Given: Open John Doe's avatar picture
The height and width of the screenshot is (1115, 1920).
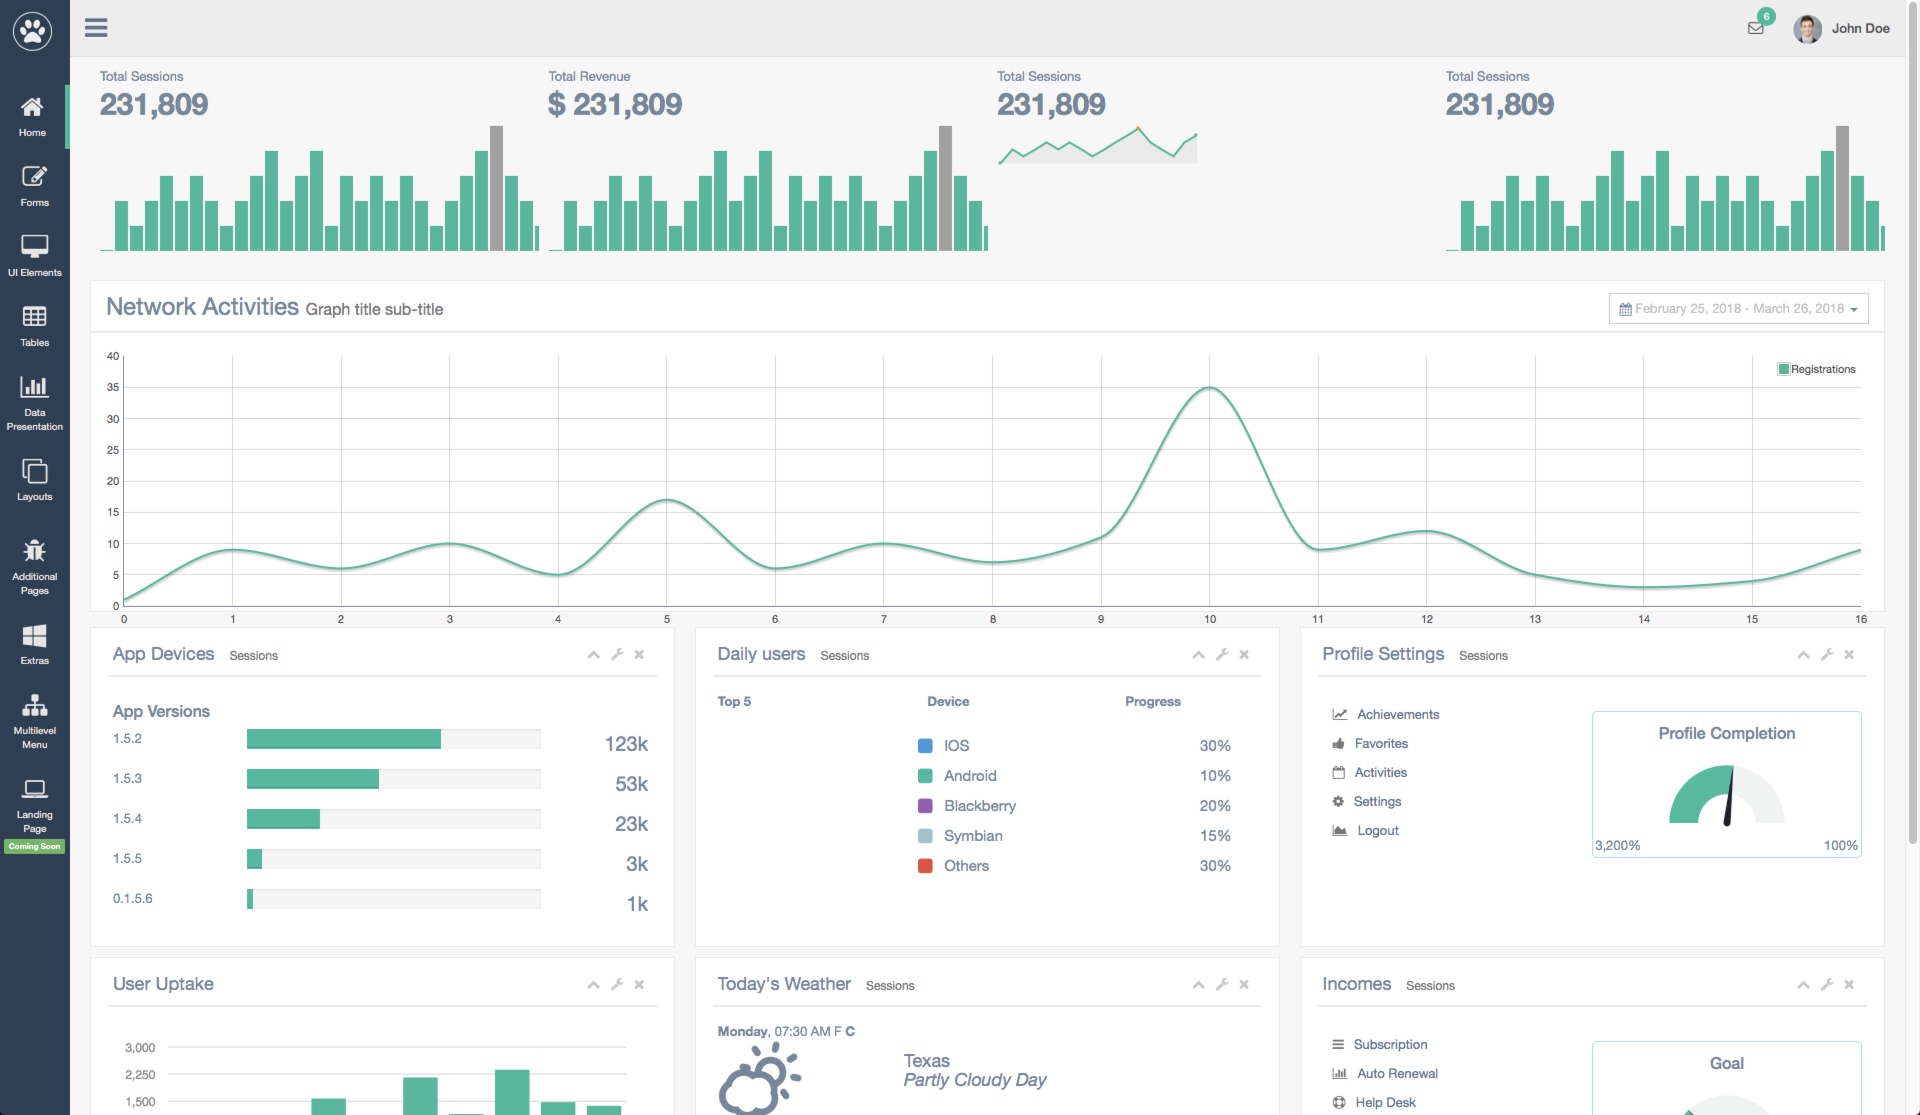Looking at the screenshot, I should [1807, 29].
